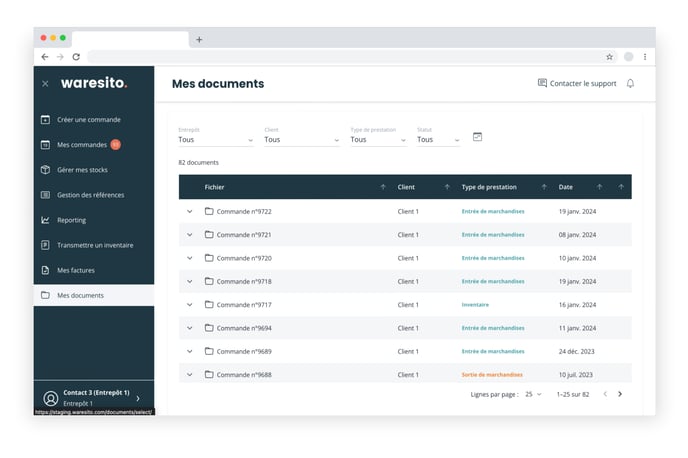Open the Reporting chart icon
688x458 pixels.
click(45, 220)
